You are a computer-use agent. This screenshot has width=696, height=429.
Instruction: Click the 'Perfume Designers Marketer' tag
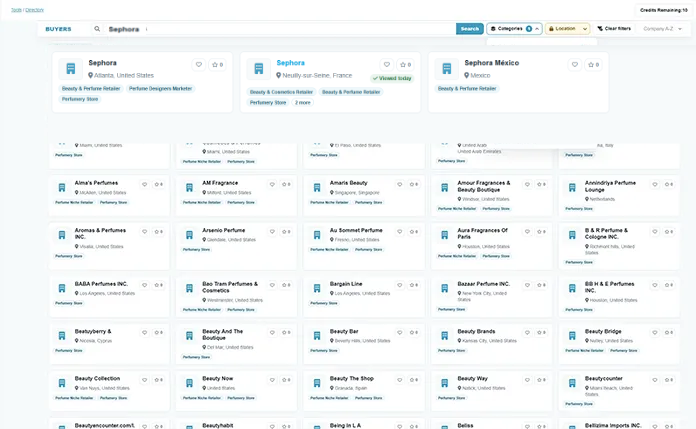point(160,89)
